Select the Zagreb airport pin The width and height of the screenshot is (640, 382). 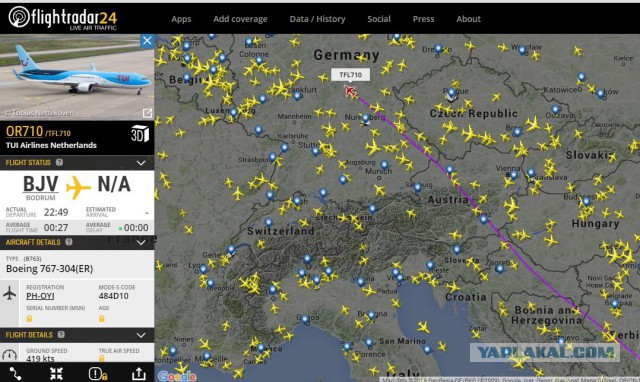pyautogui.click(x=500, y=269)
